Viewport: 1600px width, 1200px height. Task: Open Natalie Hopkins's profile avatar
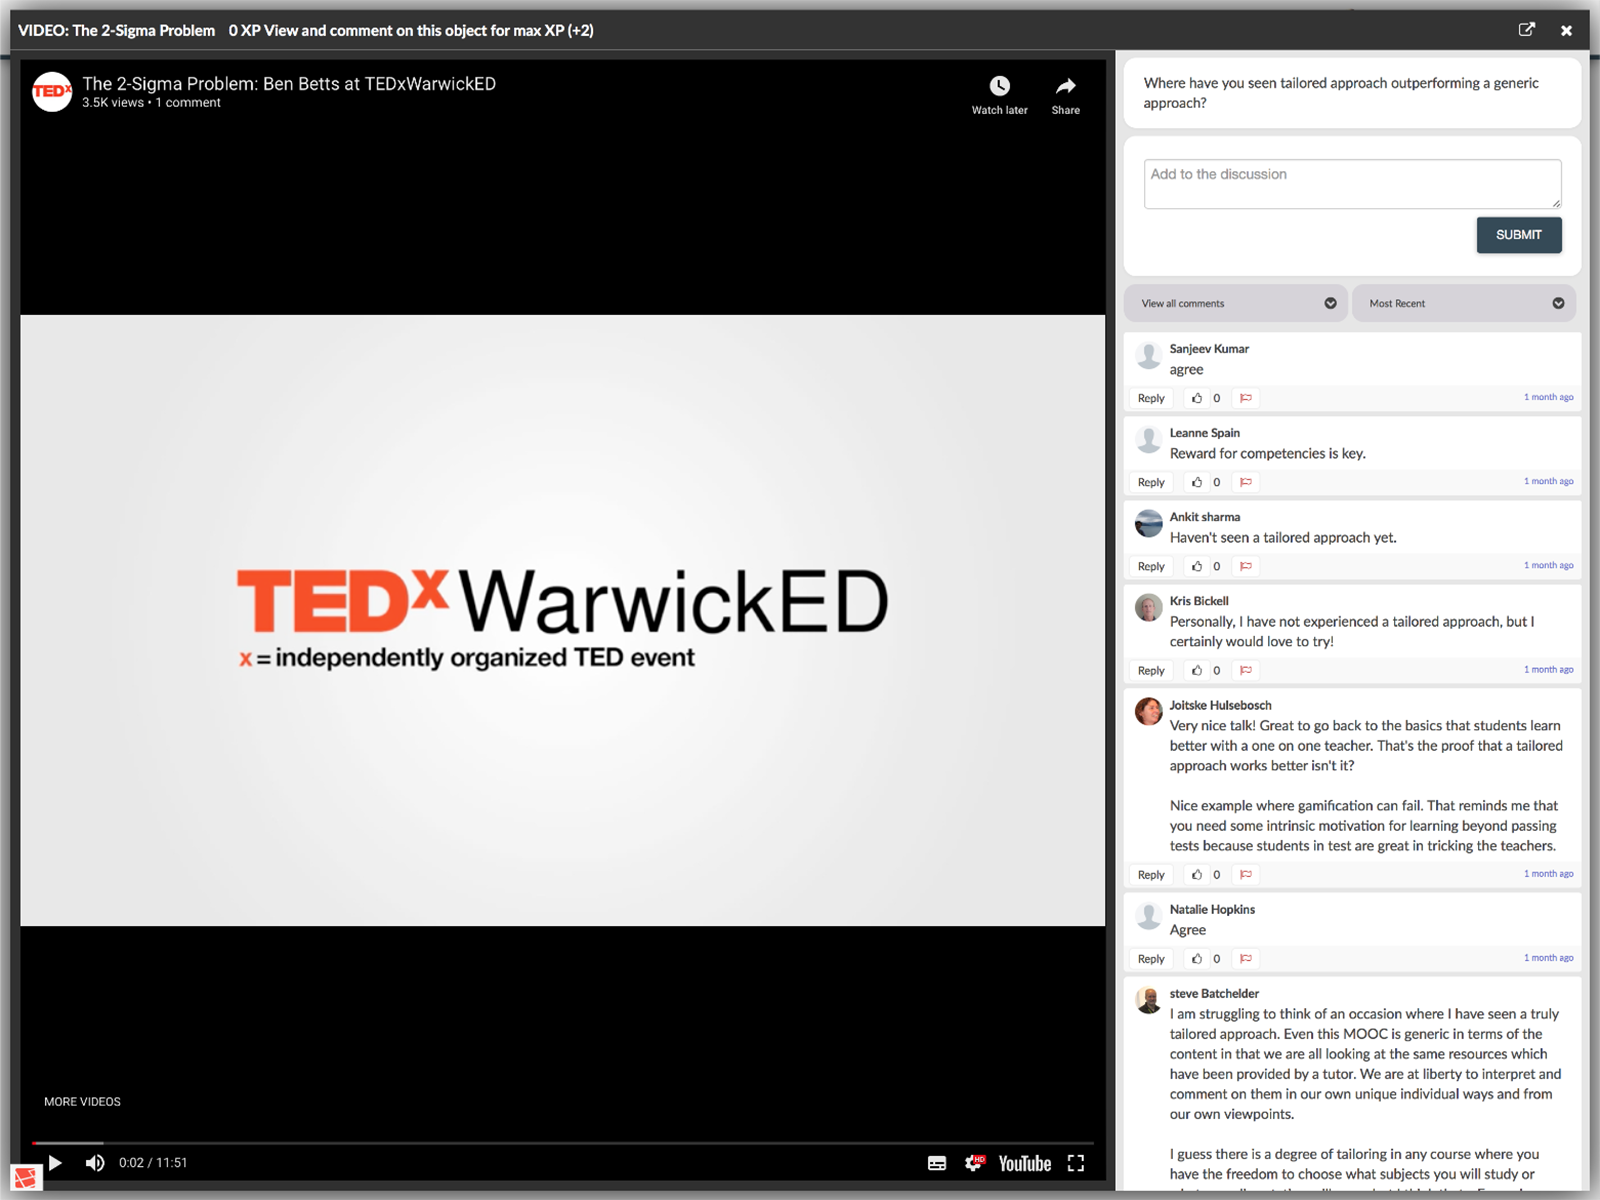point(1149,915)
